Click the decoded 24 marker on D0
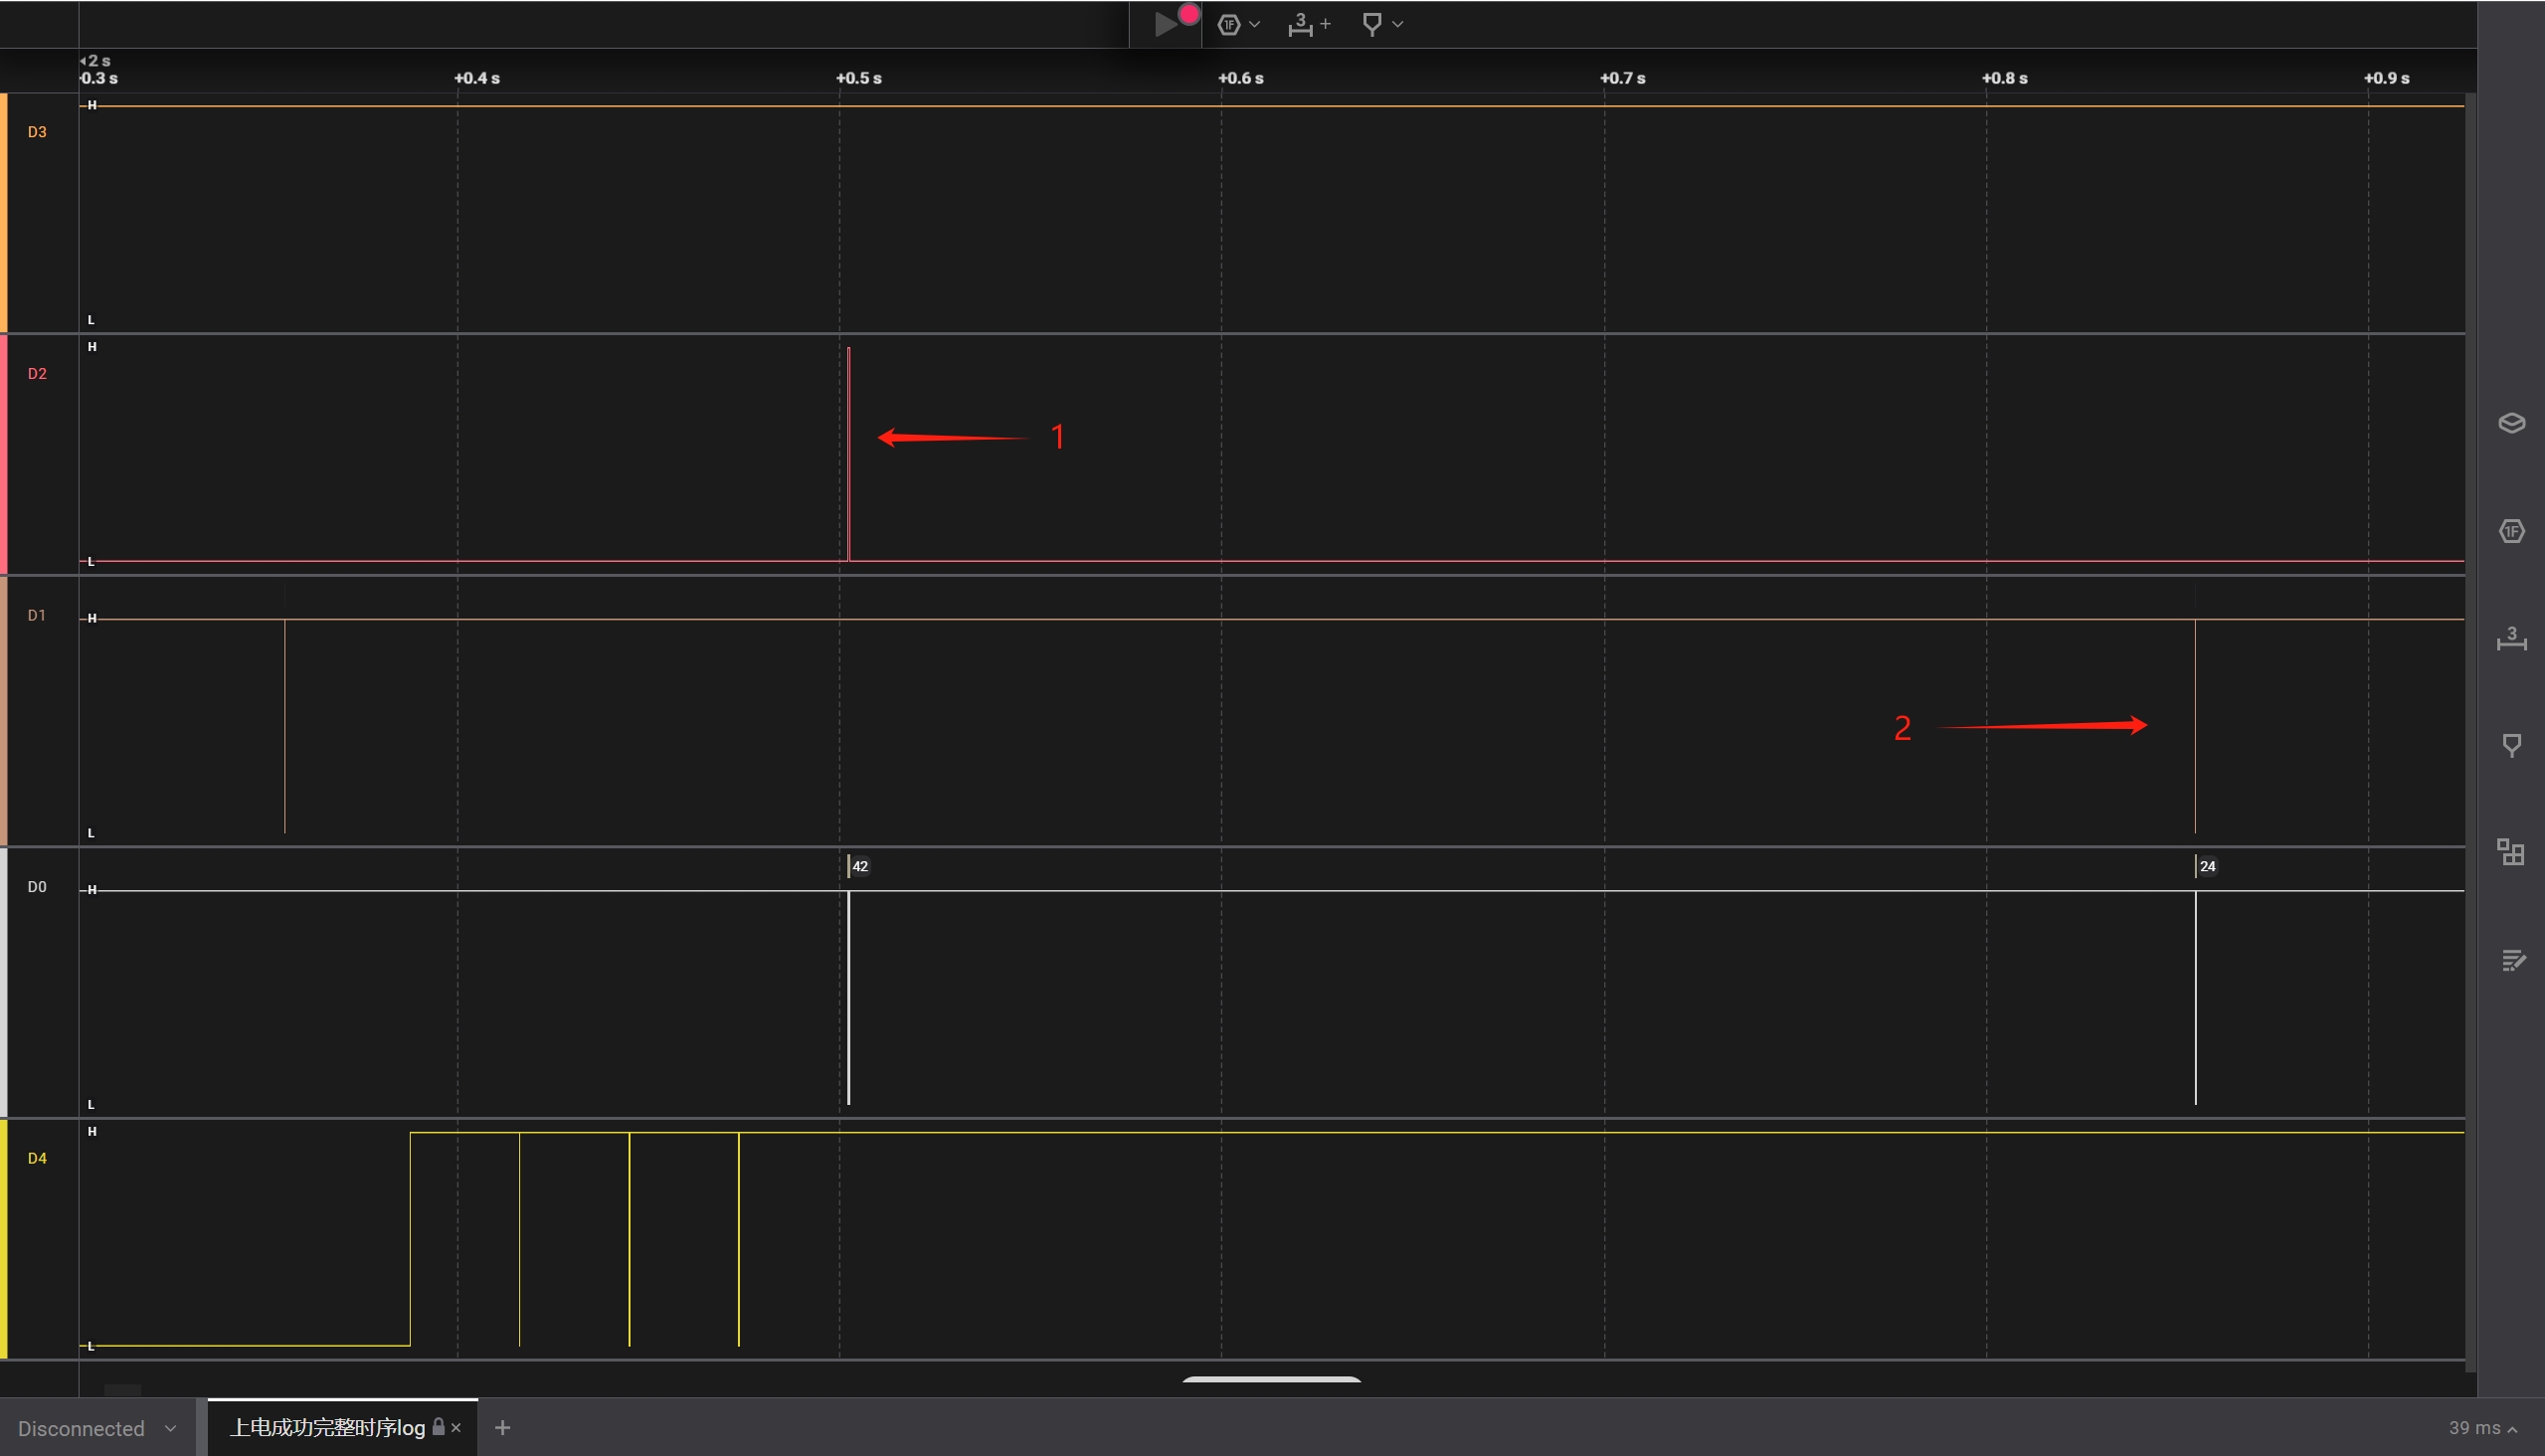The image size is (2545, 1456). coord(2207,866)
